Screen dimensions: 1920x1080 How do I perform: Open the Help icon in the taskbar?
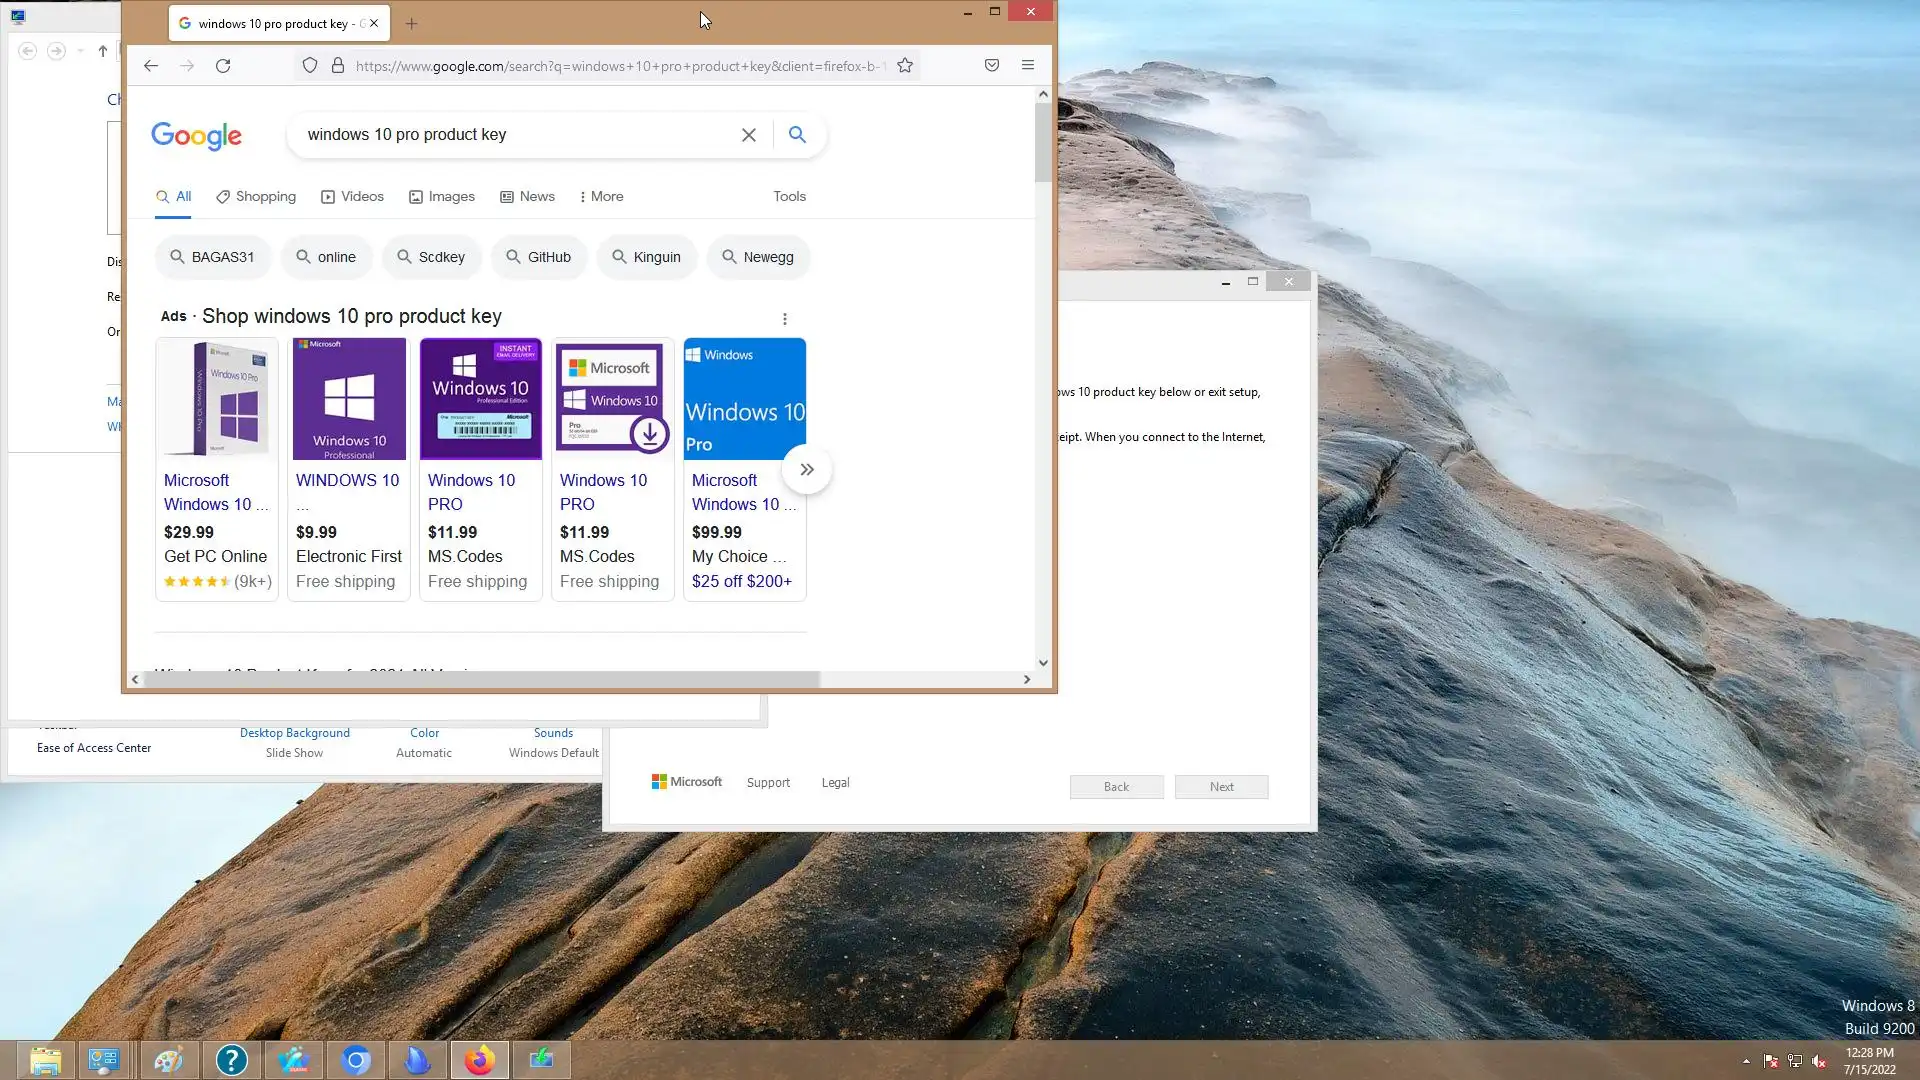click(x=231, y=1059)
